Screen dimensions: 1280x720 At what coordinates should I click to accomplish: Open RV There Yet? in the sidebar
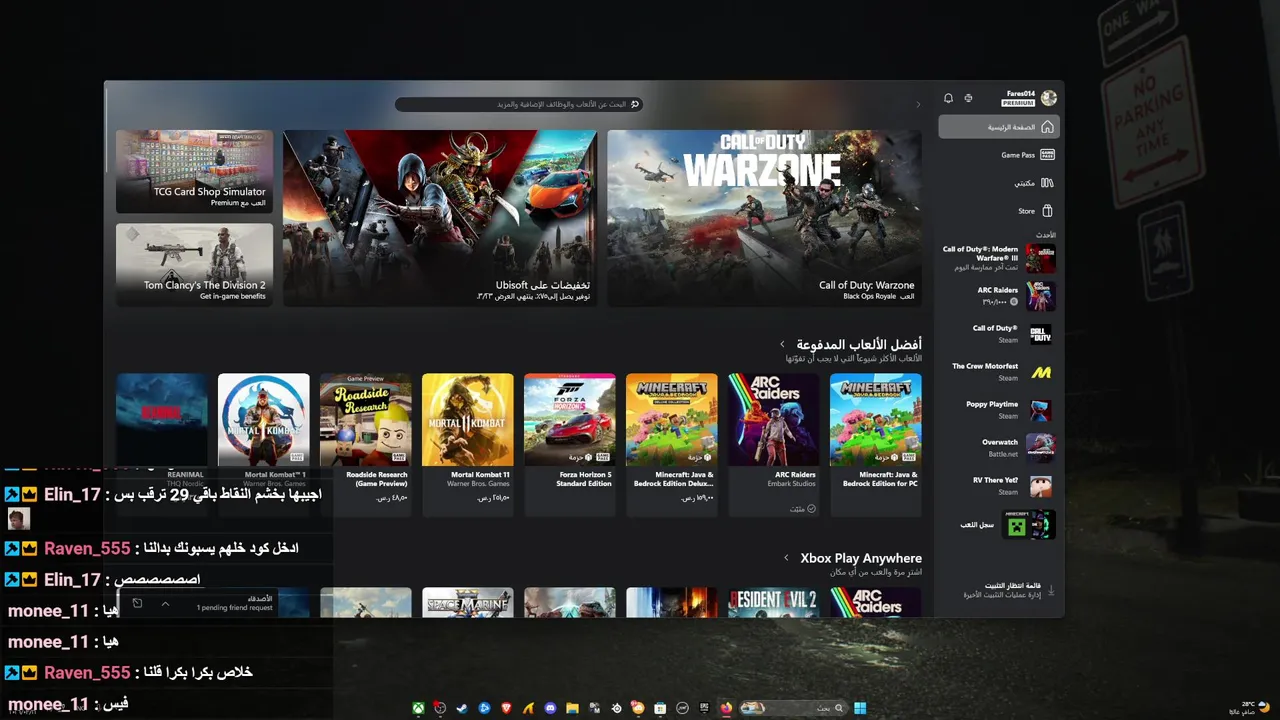[x=999, y=486]
